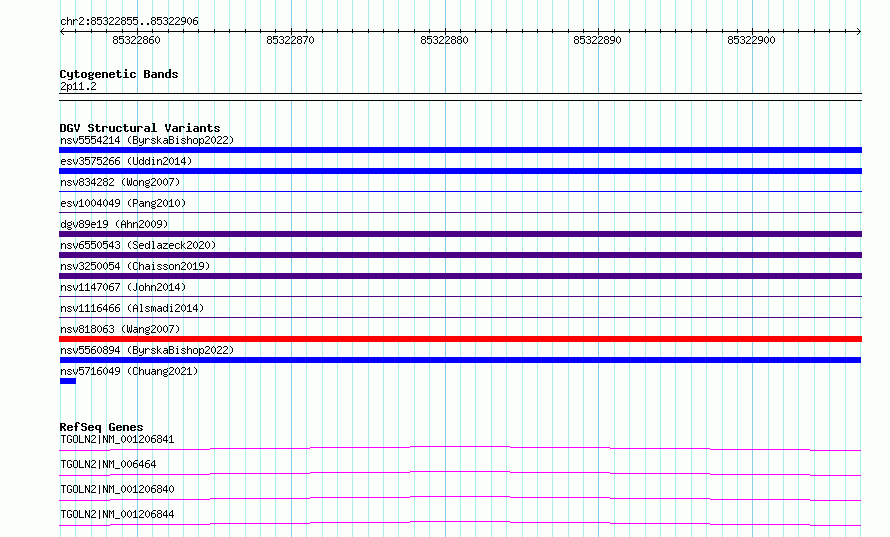Click ruler position 85322880
This screenshot has width=890, height=537.
[x=444, y=40]
